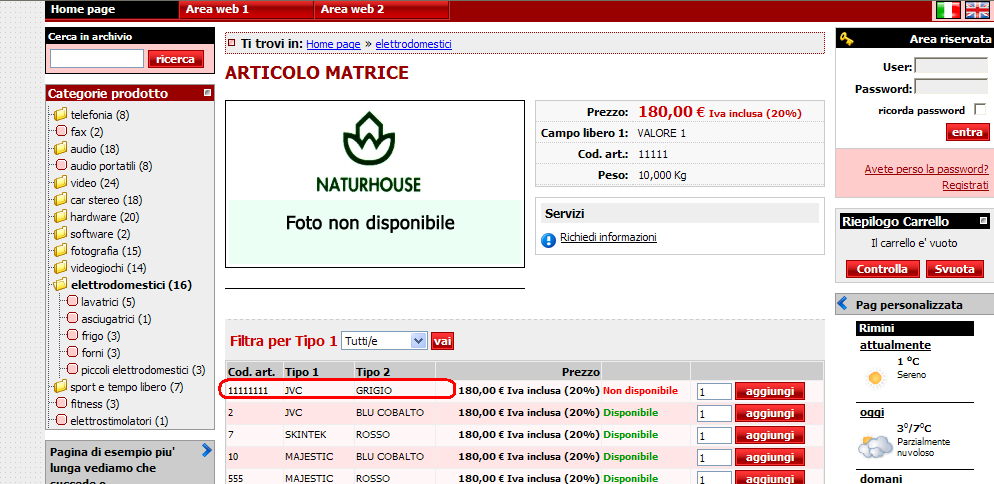Click the ricerca search button

click(176, 59)
